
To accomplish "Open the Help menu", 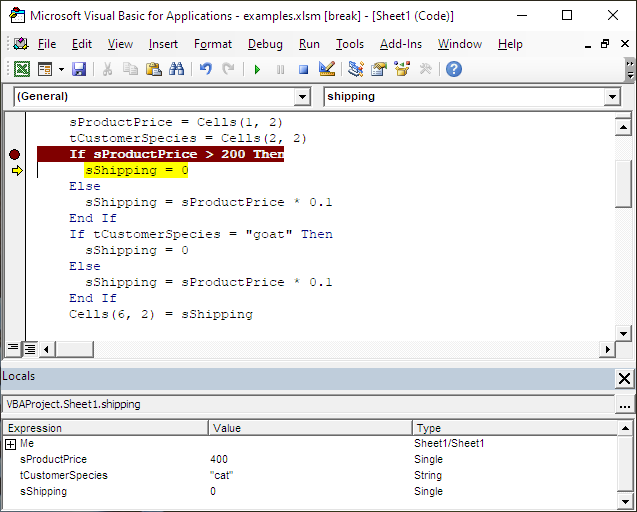I will point(510,44).
